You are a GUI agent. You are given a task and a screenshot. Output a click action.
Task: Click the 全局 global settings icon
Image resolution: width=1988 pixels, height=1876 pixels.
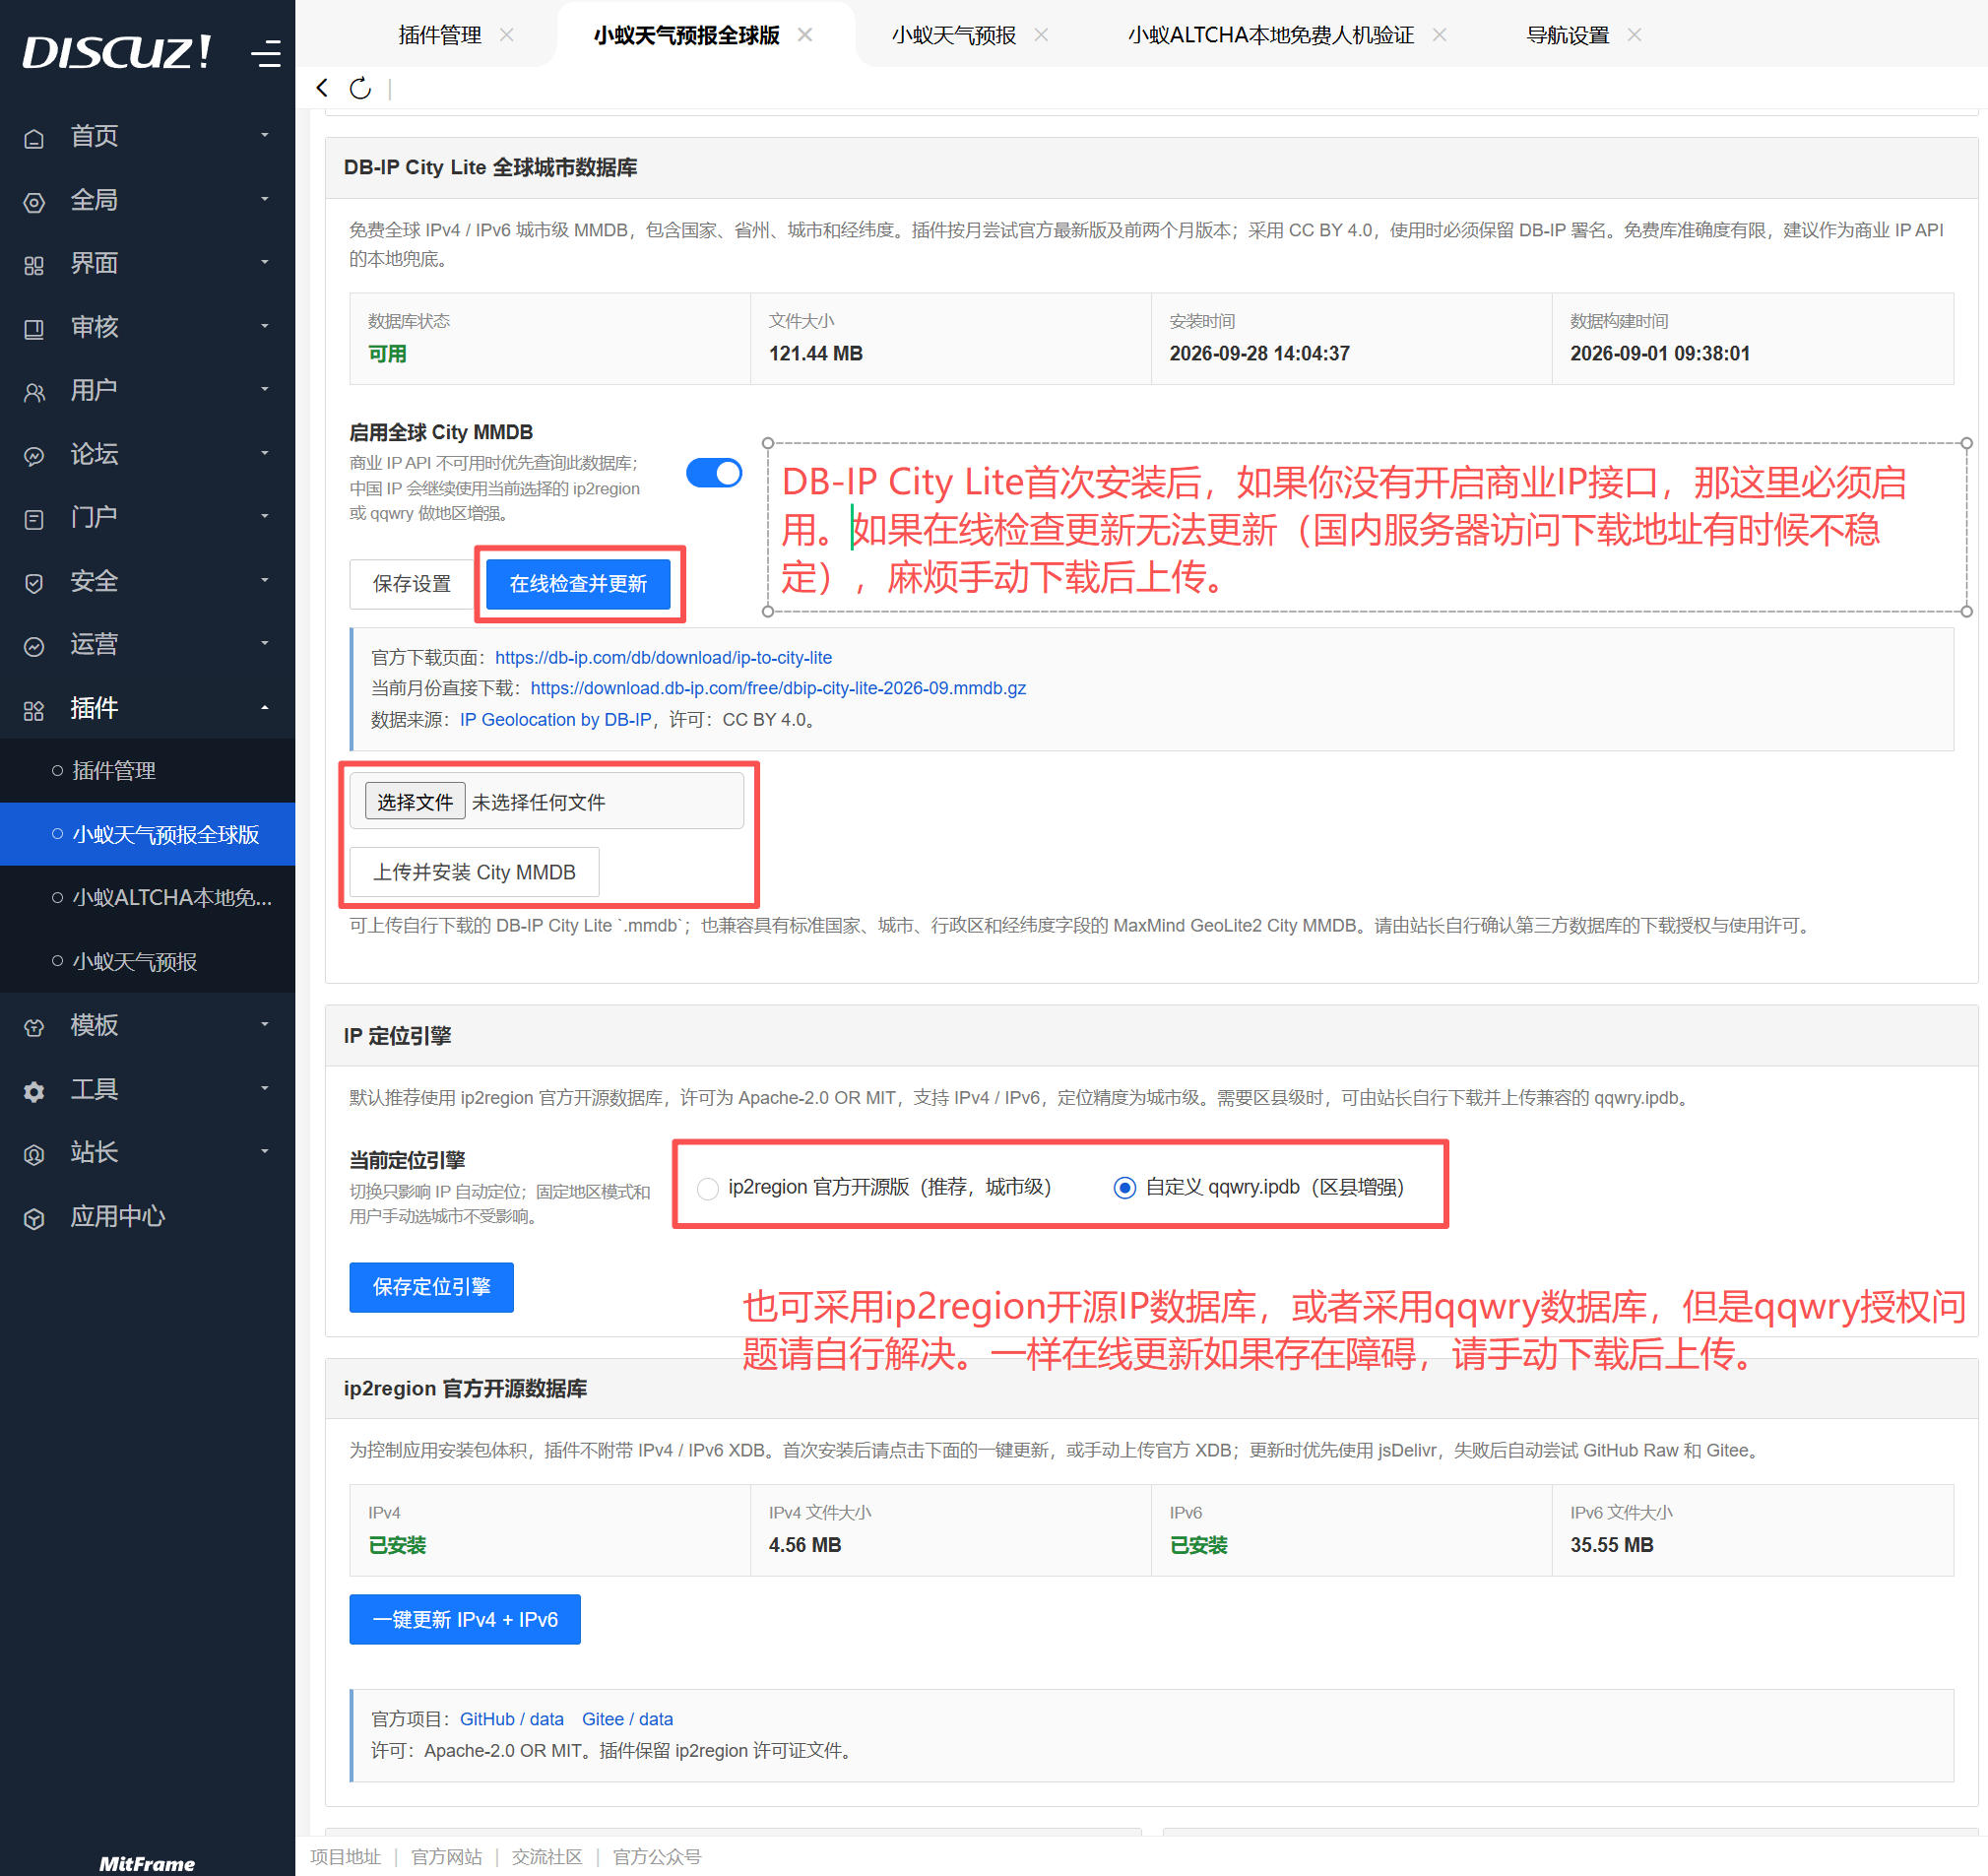(34, 201)
